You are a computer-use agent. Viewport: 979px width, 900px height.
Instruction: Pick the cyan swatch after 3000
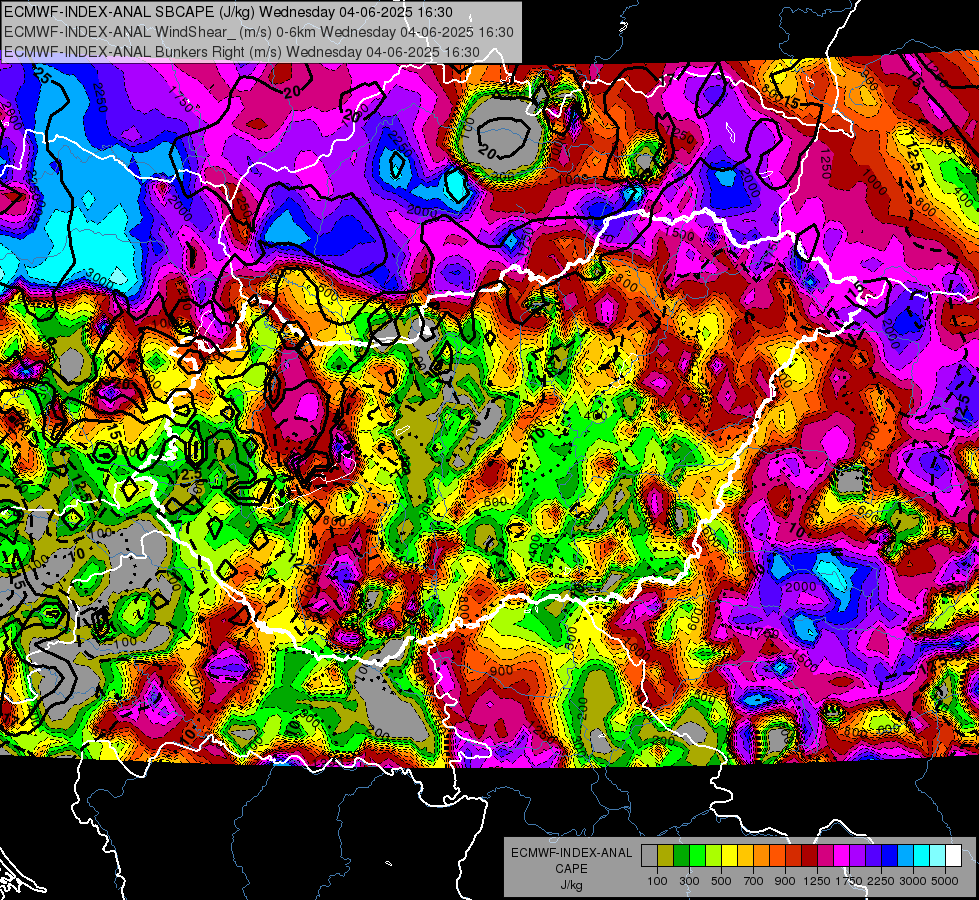click(922, 856)
